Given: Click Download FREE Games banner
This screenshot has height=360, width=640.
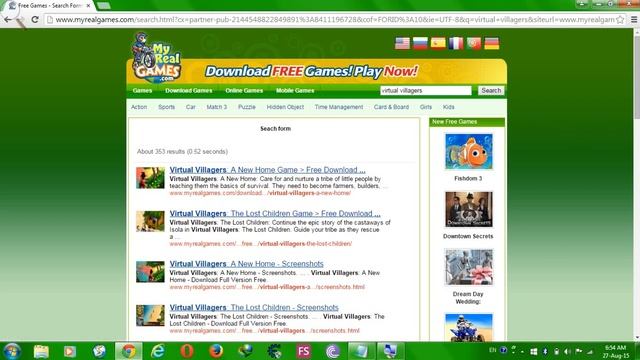Looking at the screenshot, I should (x=311, y=71).
